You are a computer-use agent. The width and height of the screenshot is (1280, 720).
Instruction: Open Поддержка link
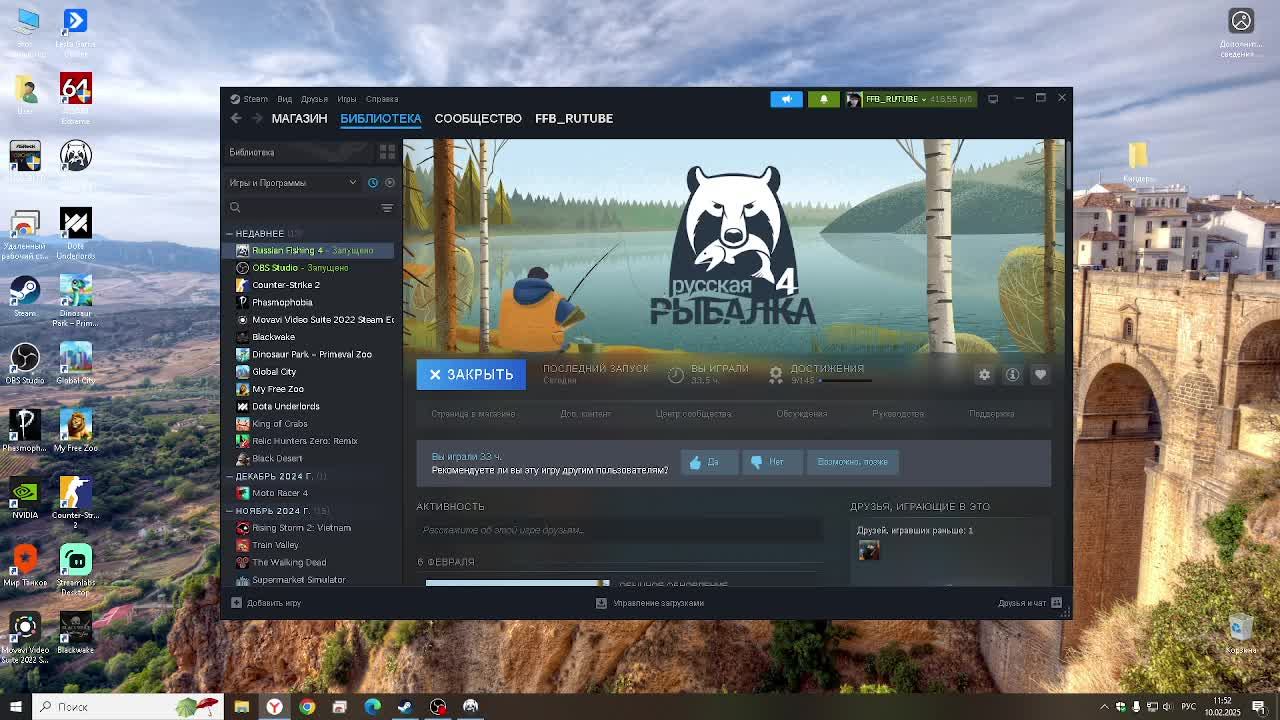[991, 413]
